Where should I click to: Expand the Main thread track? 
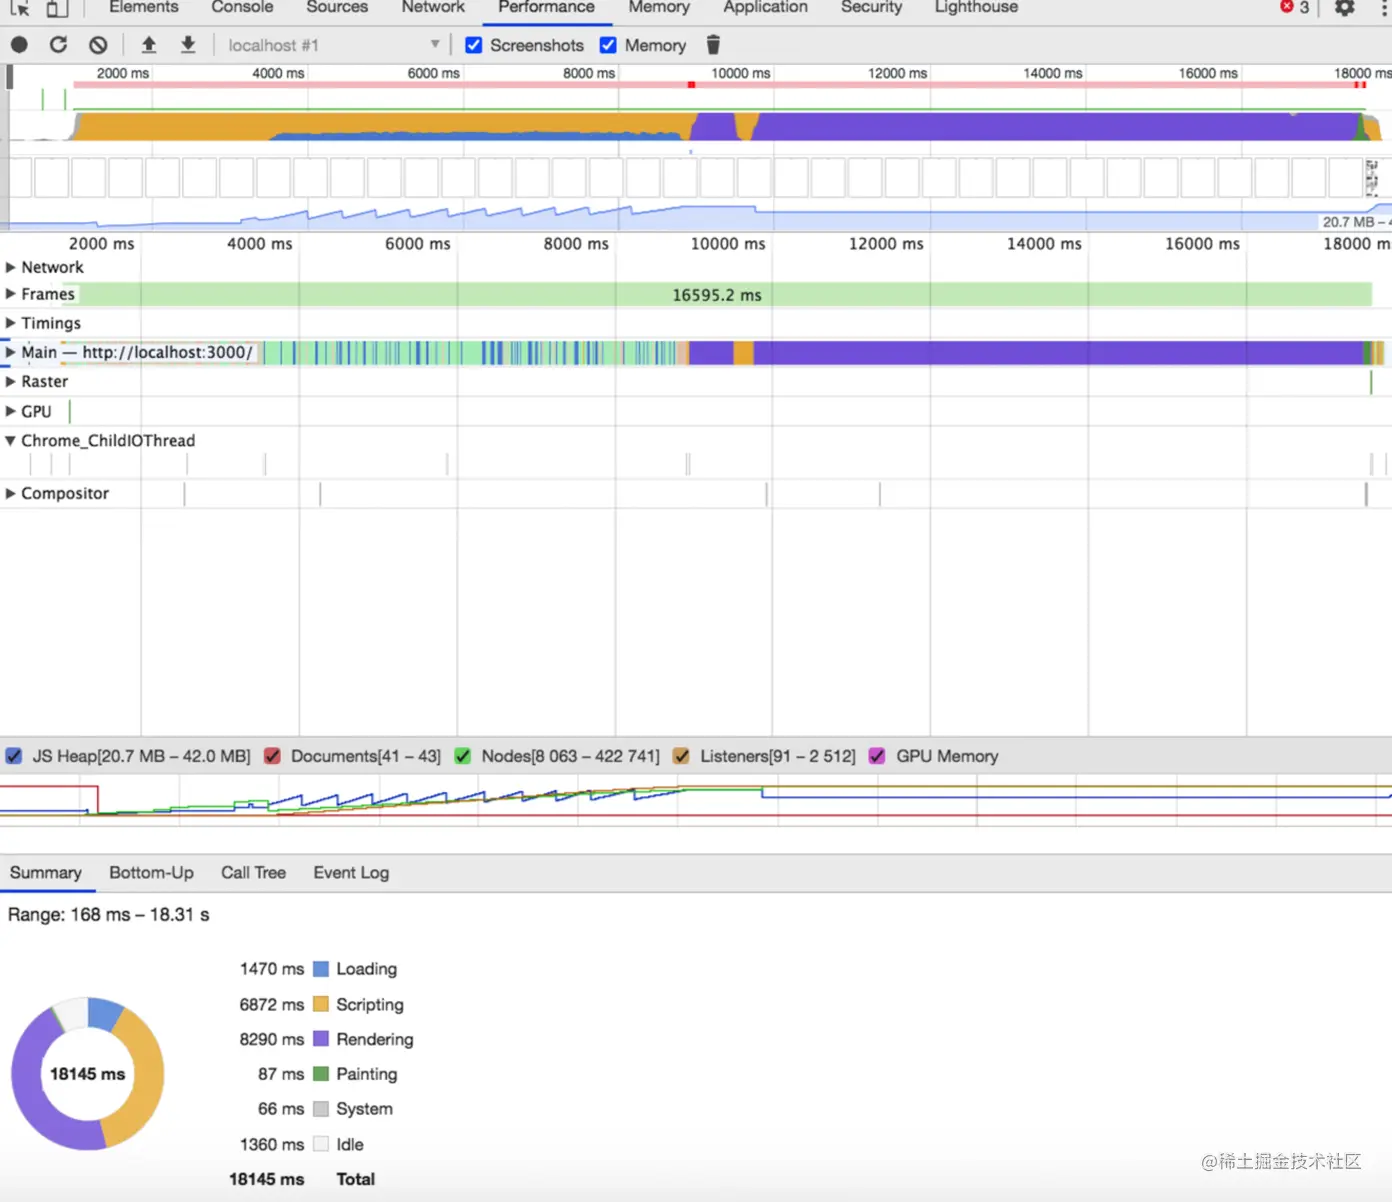point(11,352)
